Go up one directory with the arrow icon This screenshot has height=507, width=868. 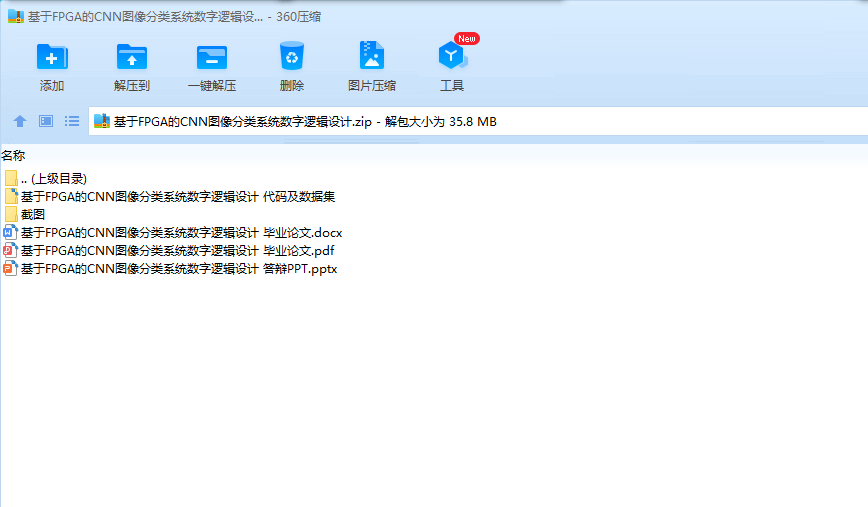click(x=20, y=121)
